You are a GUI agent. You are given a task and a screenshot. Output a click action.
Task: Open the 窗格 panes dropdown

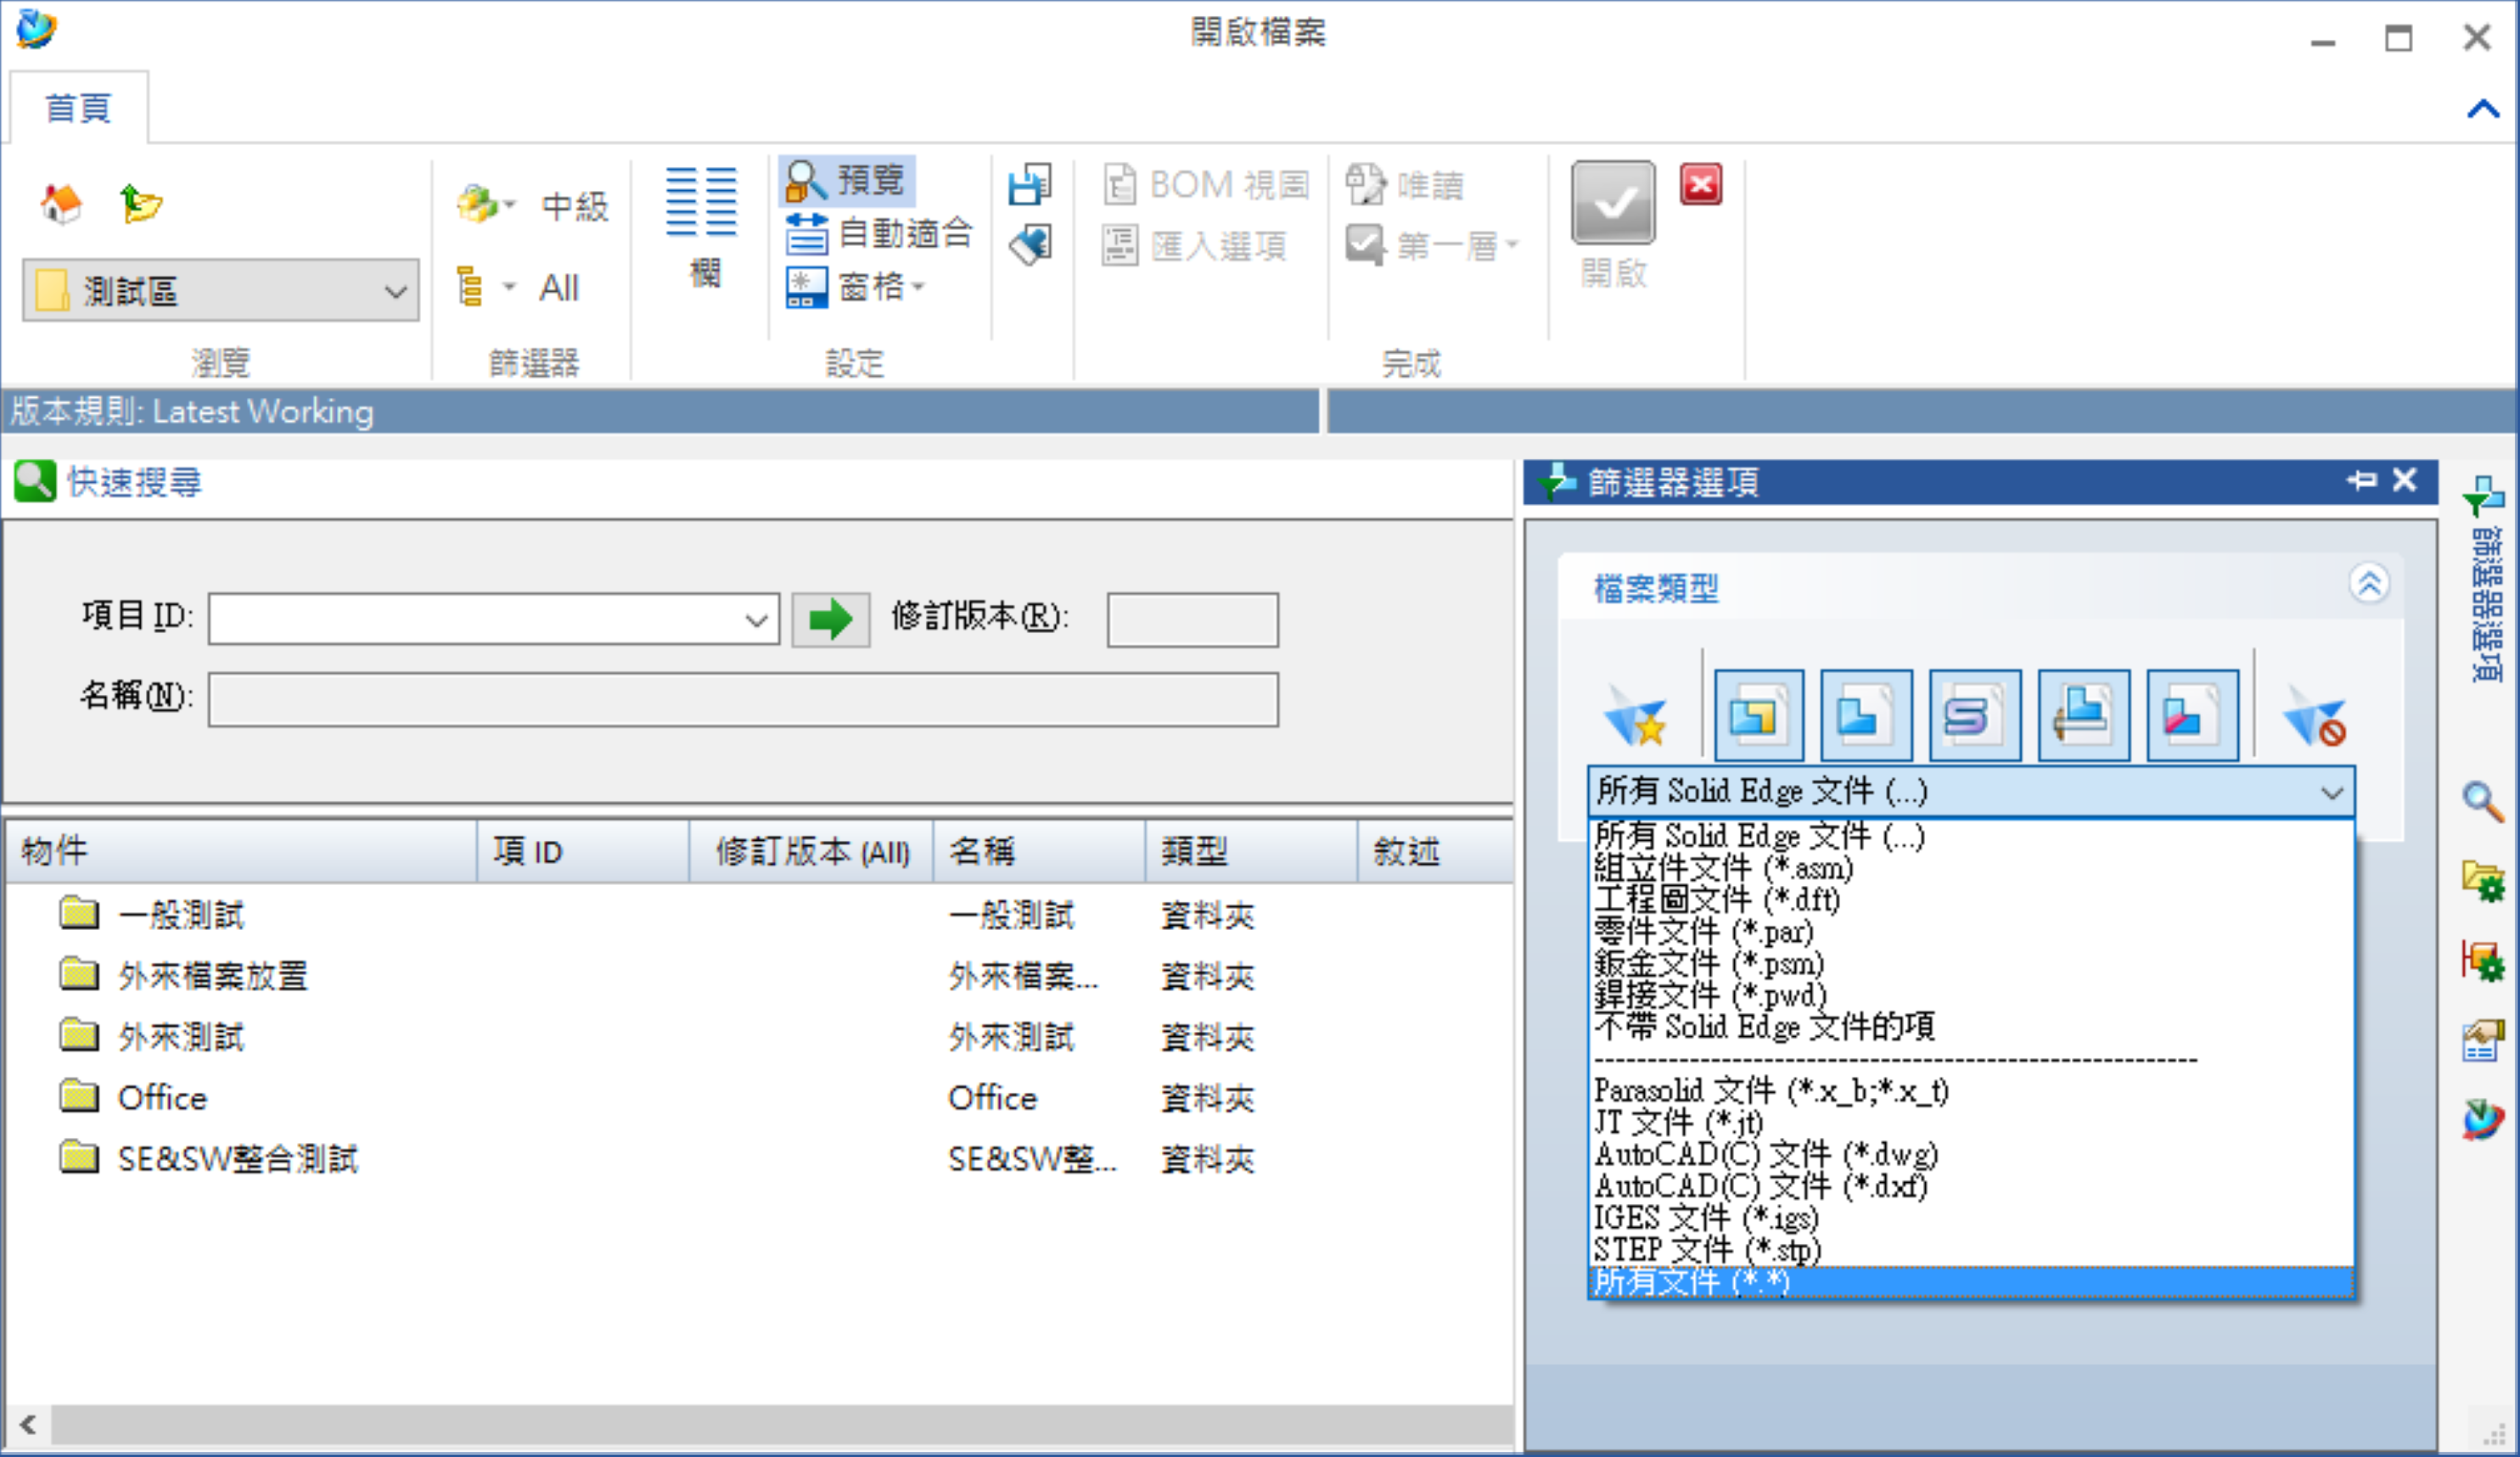(x=856, y=288)
